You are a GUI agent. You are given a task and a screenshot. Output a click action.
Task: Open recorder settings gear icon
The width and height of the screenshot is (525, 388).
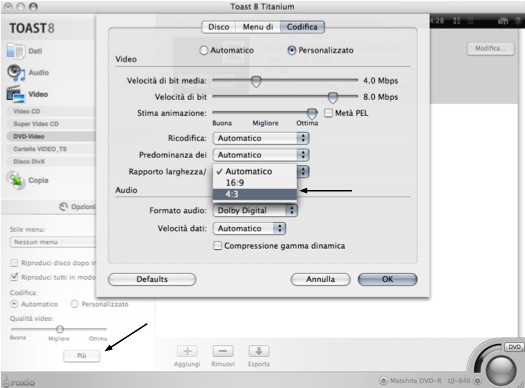[x=477, y=381]
